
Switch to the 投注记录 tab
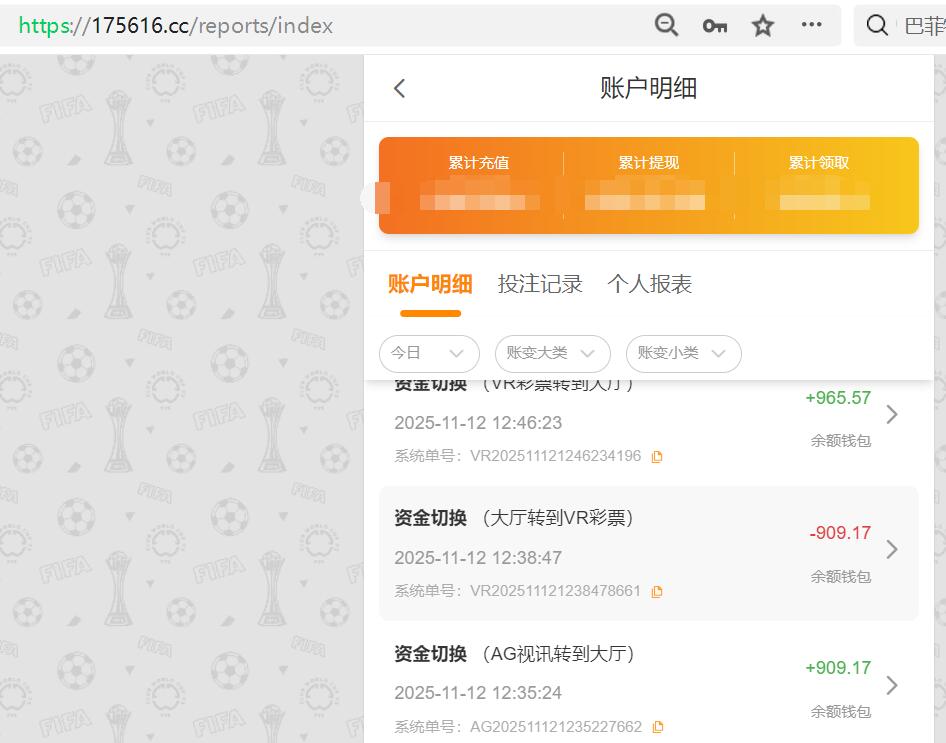click(540, 284)
